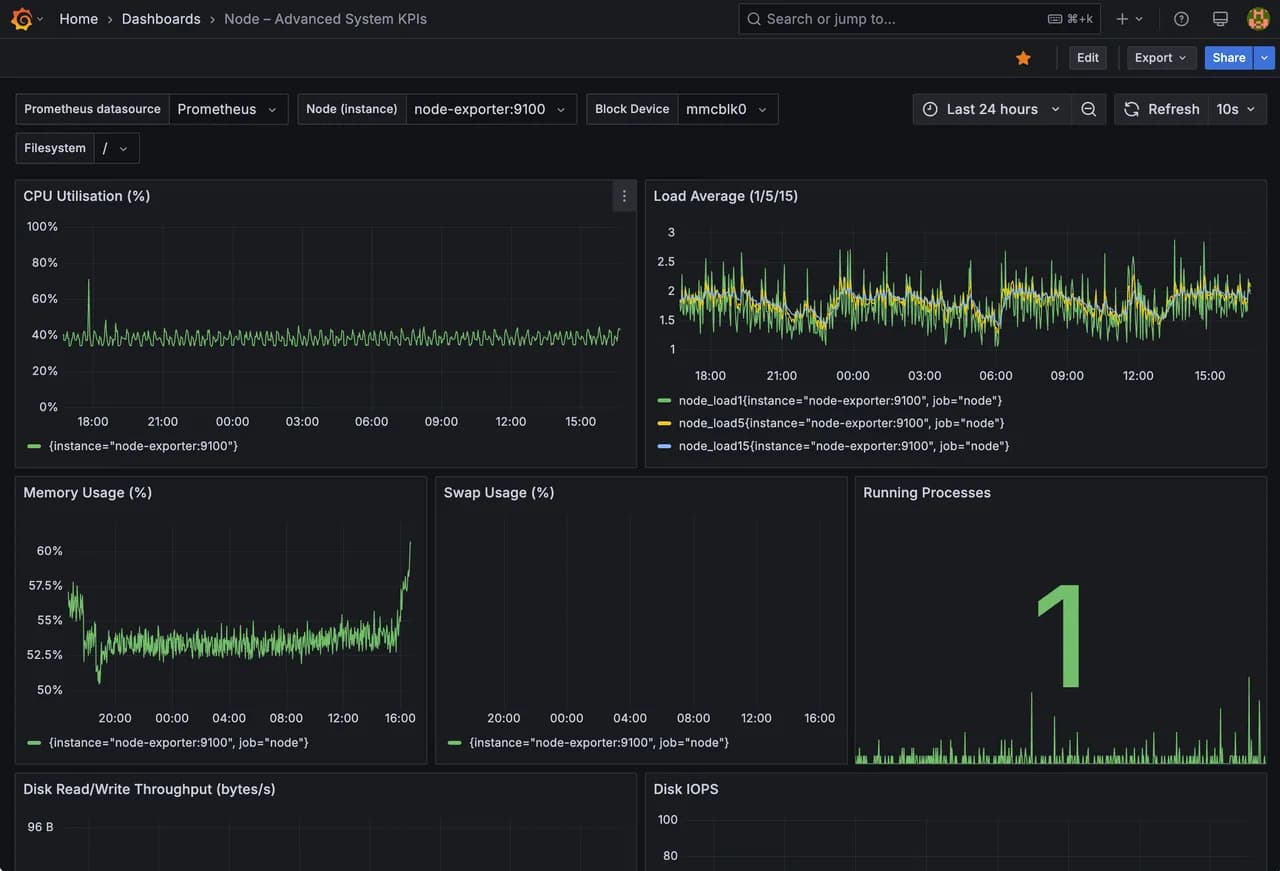Expand Block Device mmcblk0 dropdown
Viewport: 1280px width, 871px height.
(x=727, y=109)
